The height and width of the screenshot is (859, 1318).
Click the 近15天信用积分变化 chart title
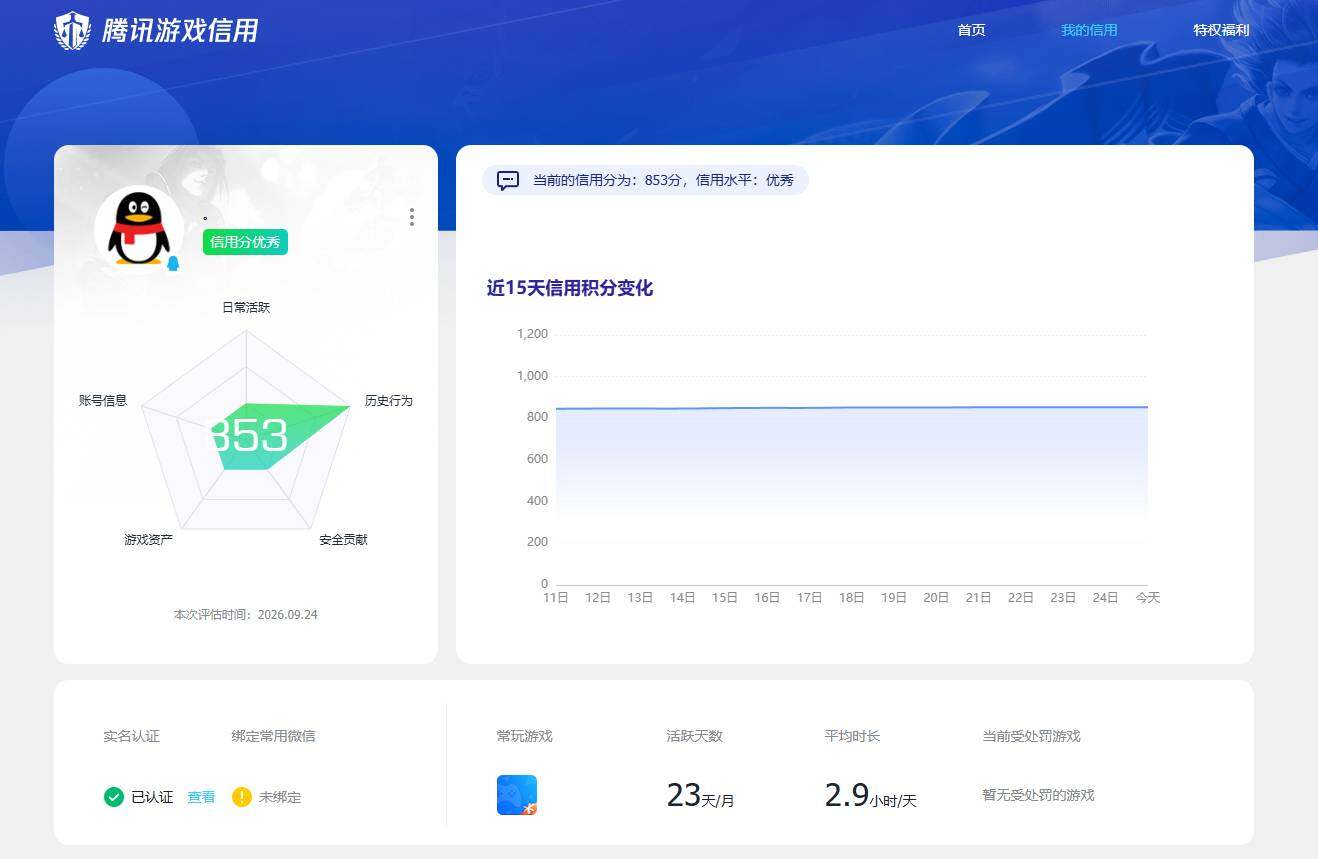pos(570,288)
